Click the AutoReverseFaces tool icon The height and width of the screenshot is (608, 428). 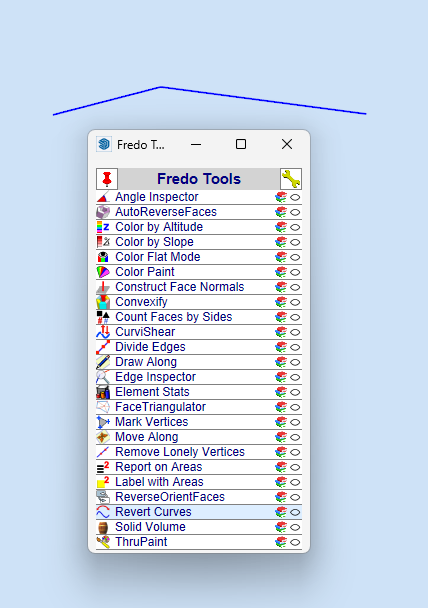[103, 212]
